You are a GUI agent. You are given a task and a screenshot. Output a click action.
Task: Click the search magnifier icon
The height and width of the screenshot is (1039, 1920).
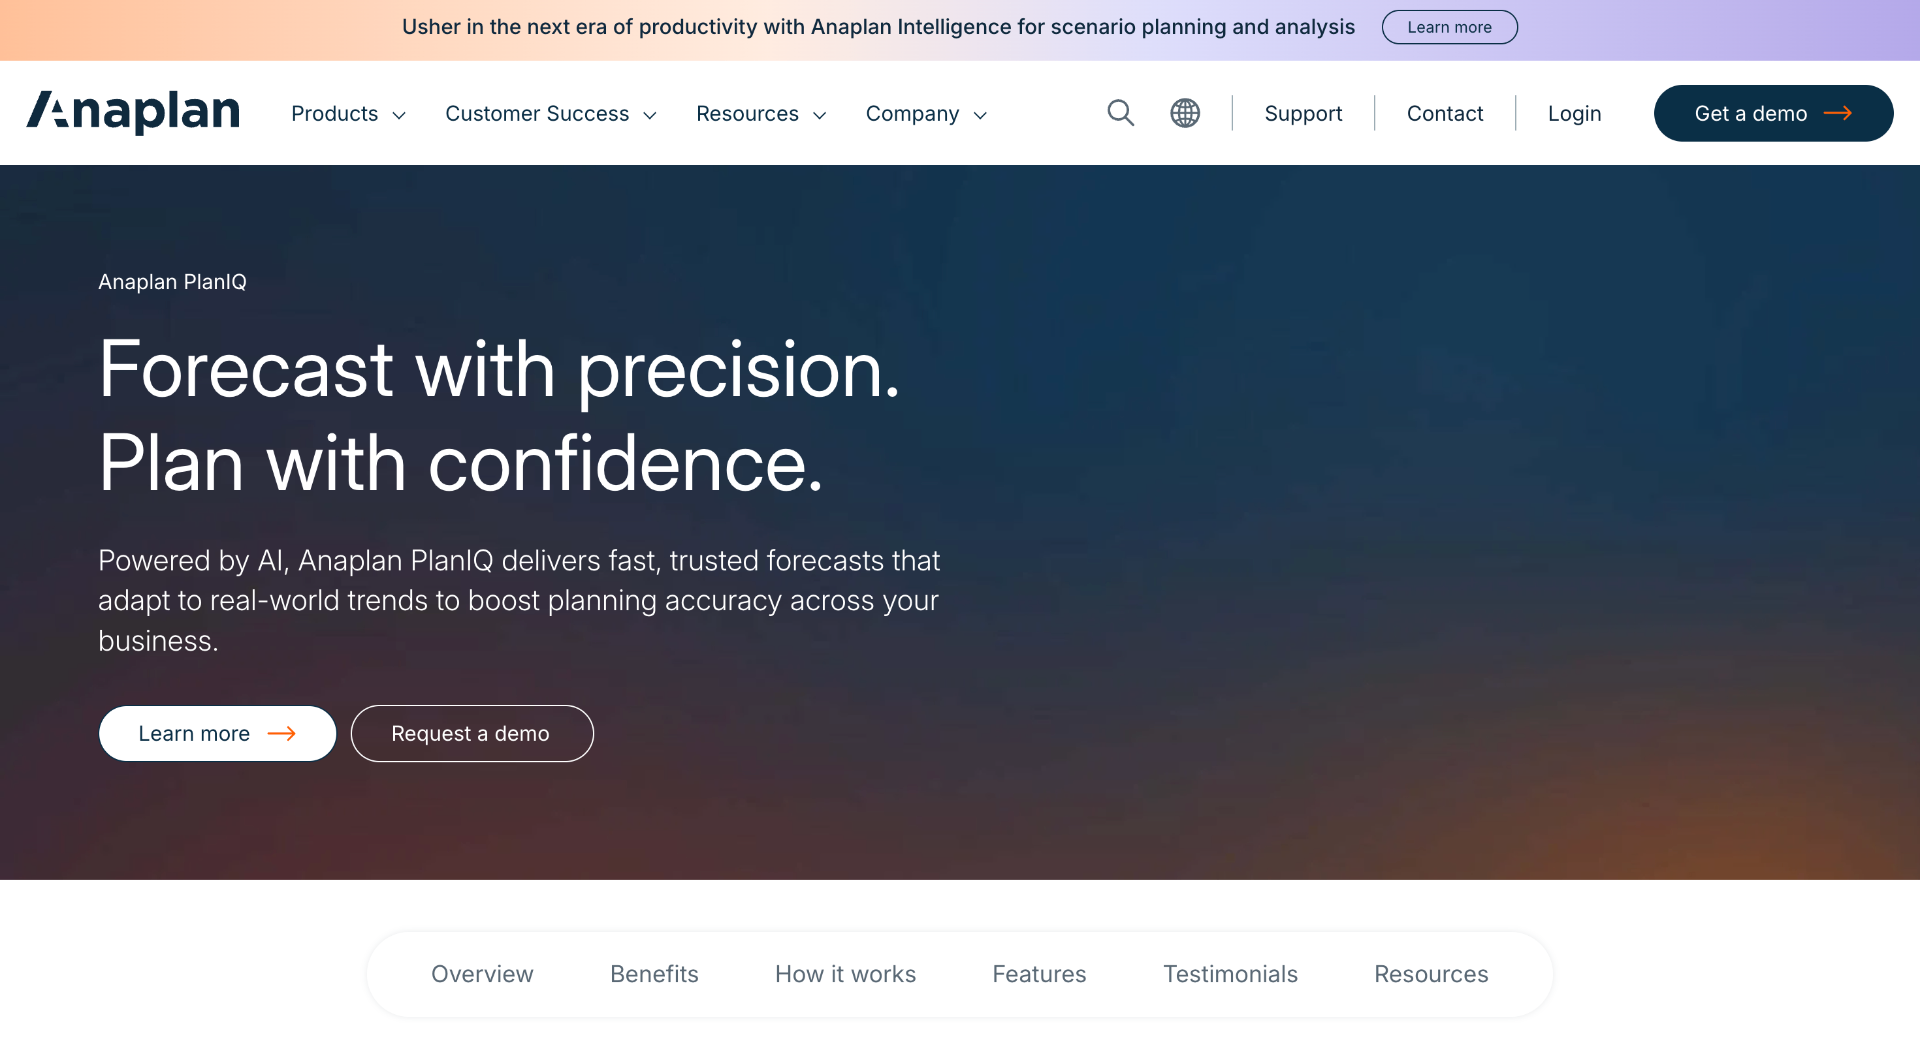click(x=1120, y=113)
